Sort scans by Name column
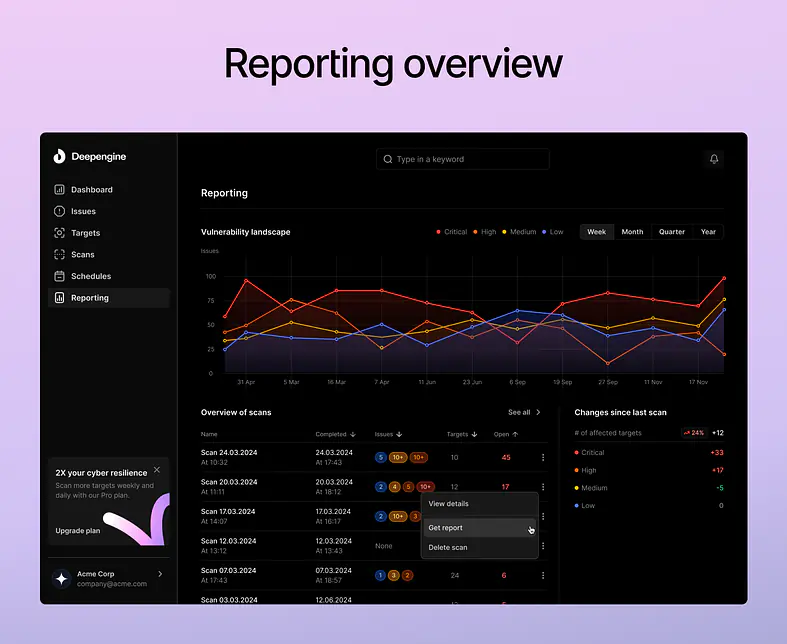 pyautogui.click(x=209, y=434)
